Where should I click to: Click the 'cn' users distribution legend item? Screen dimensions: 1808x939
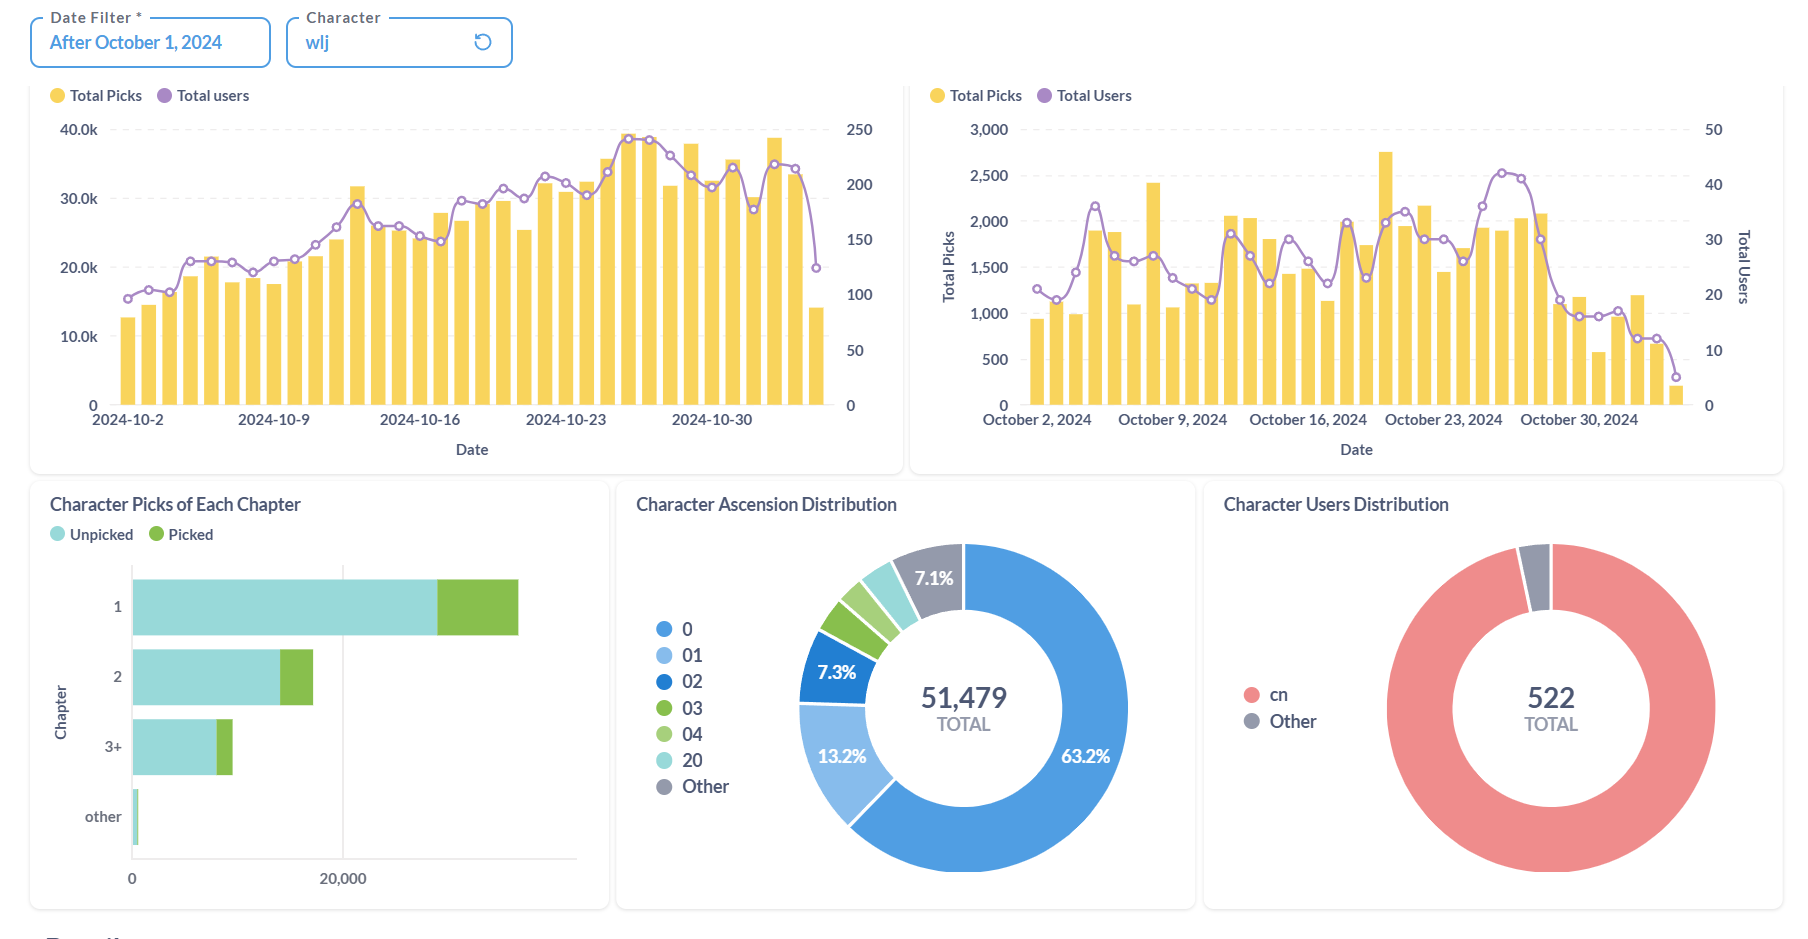pyautogui.click(x=1266, y=695)
